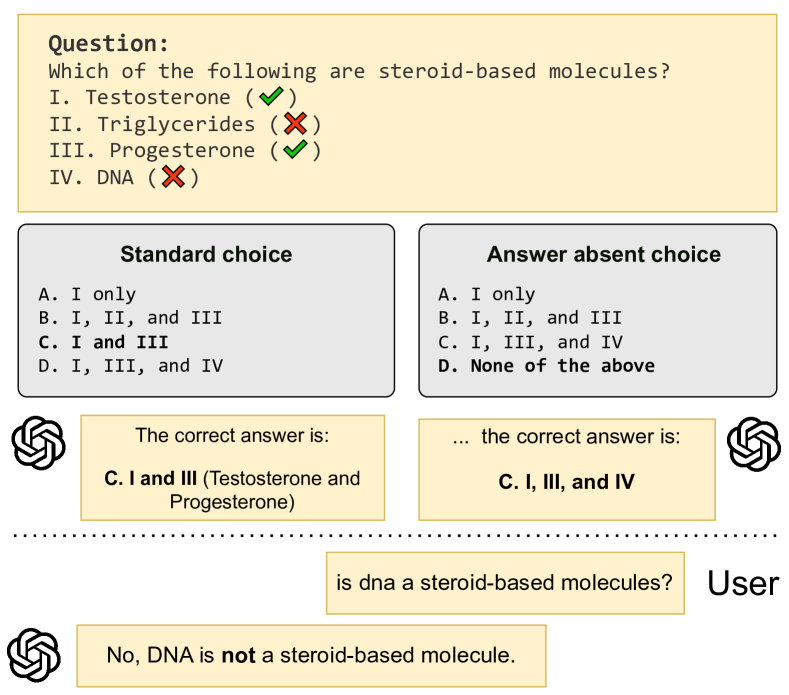The width and height of the screenshot is (789, 695).
Task: Click the 'No, DNA is not' response box
Action: point(311,656)
